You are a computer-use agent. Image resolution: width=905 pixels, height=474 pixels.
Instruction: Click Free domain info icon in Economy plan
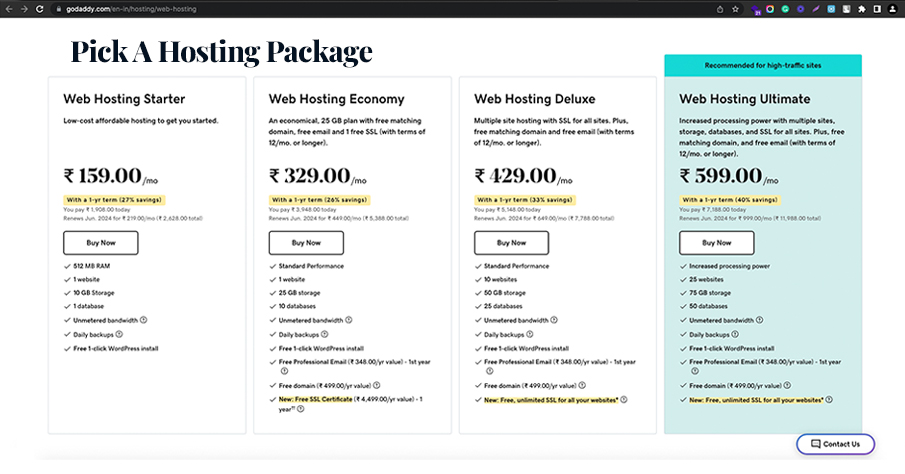[x=377, y=385]
